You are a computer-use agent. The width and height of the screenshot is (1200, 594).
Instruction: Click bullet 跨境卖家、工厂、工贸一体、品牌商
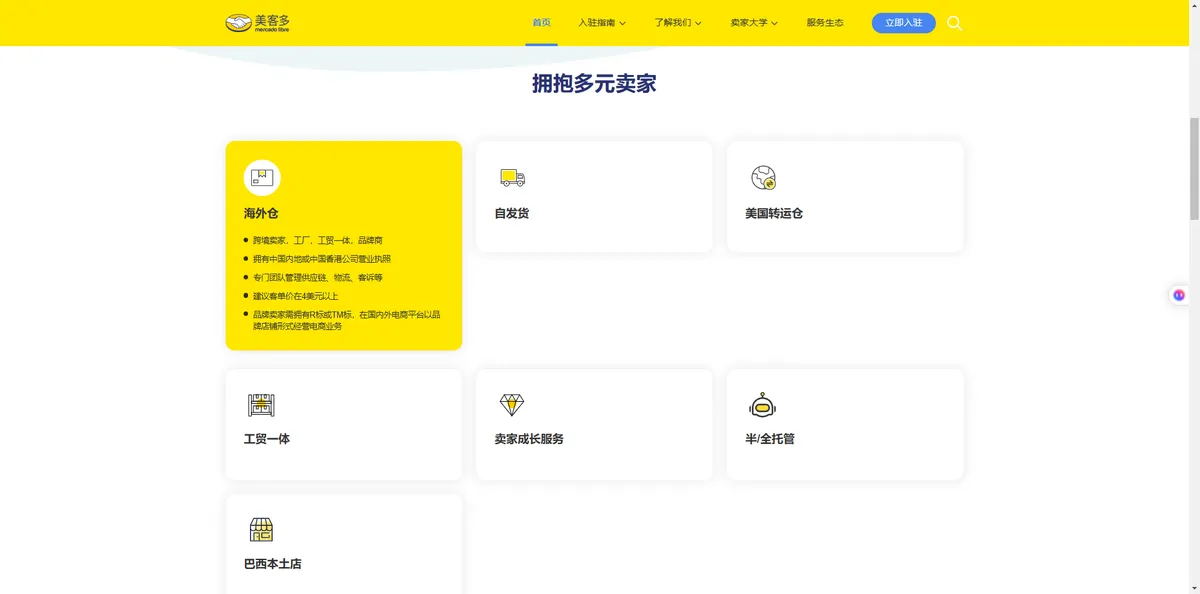coord(318,241)
